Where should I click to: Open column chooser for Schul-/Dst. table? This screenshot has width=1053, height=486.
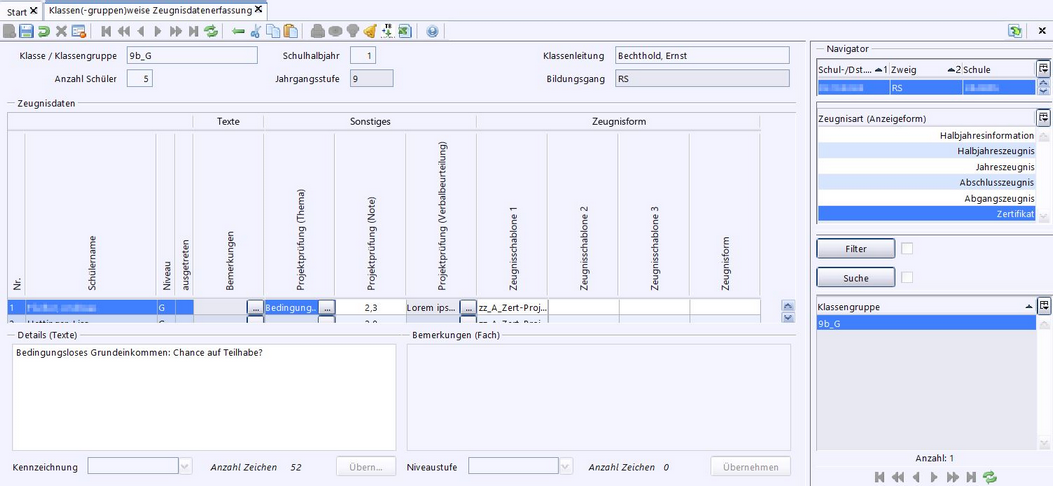click(1042, 68)
